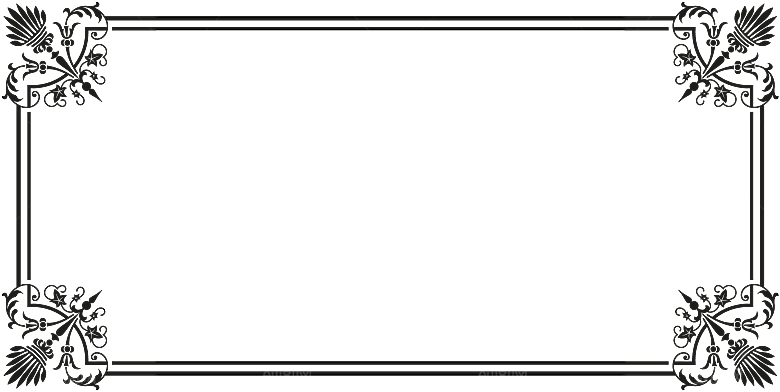Click the bottom double-line border
Screen dimensions: 780x392
click(390, 368)
